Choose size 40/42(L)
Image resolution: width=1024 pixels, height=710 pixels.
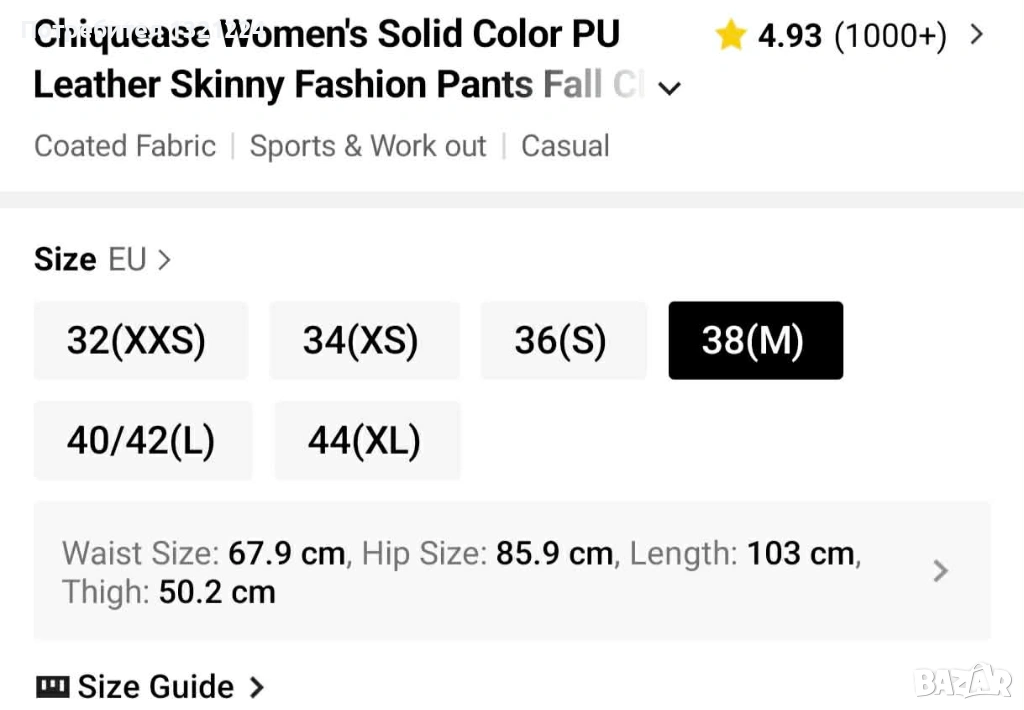[x=141, y=441]
